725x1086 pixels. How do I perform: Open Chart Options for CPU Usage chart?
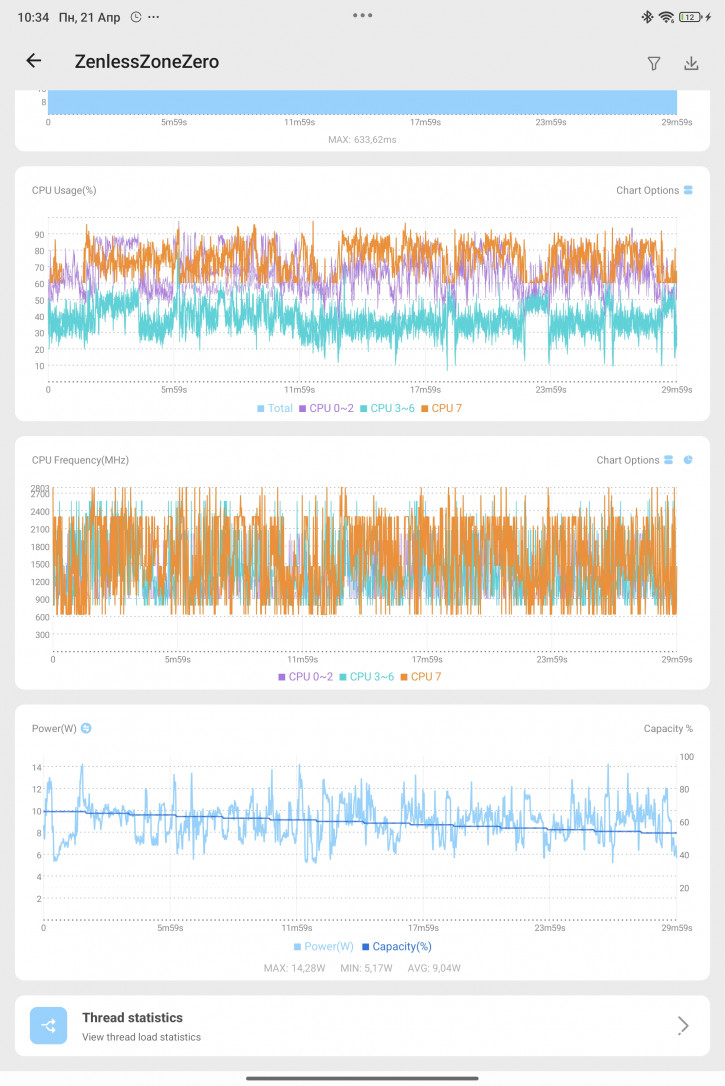(654, 190)
